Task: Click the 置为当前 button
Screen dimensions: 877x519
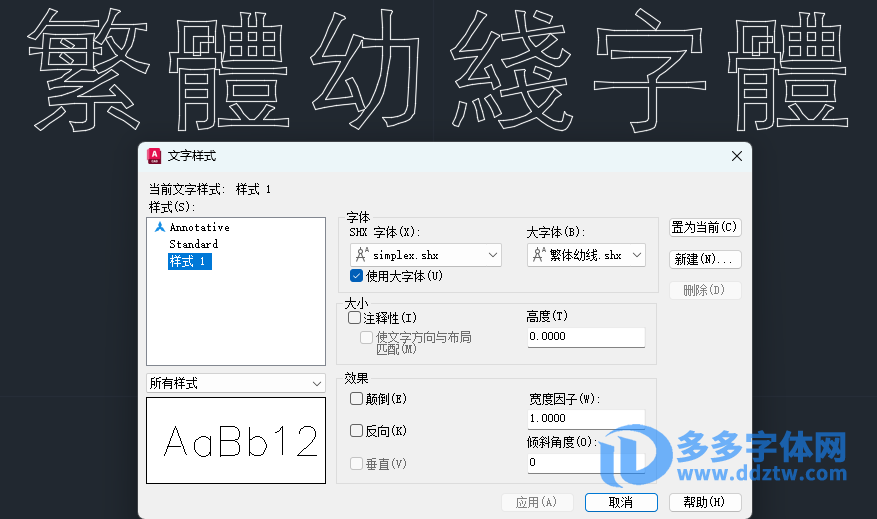Action: coord(705,228)
